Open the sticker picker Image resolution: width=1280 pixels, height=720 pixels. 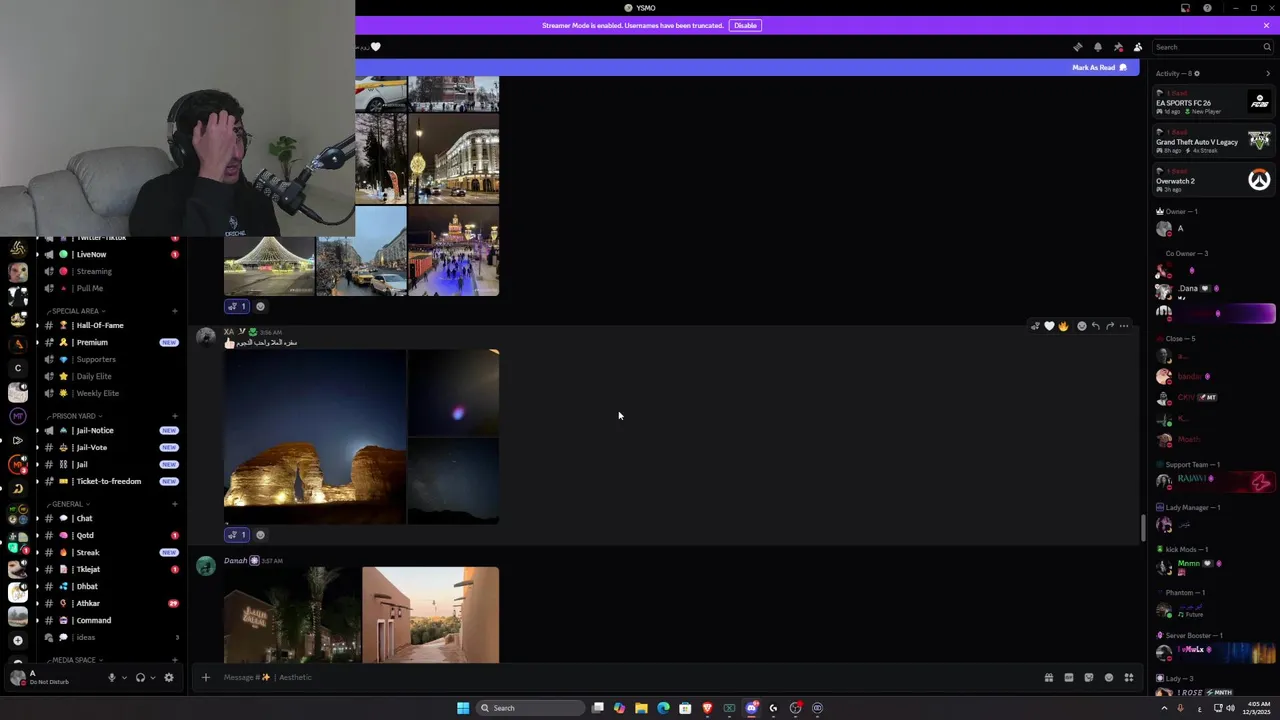1088,677
